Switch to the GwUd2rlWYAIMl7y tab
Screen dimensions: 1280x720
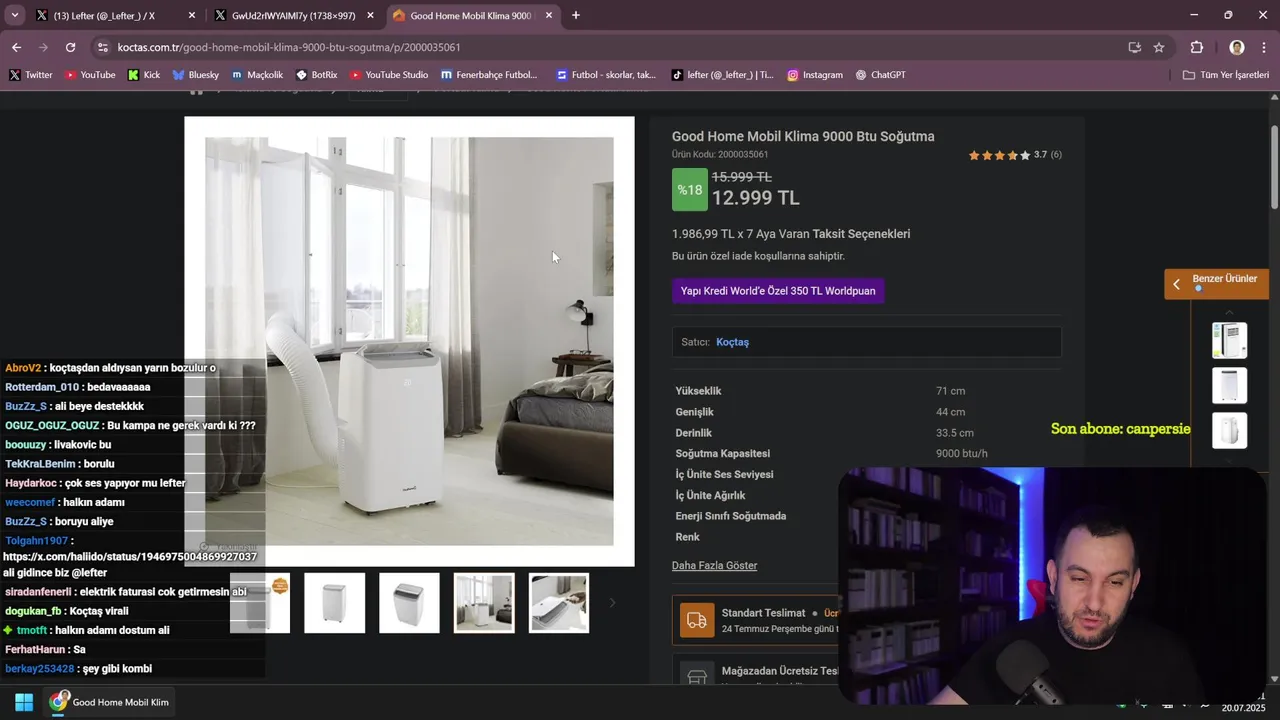(293, 16)
